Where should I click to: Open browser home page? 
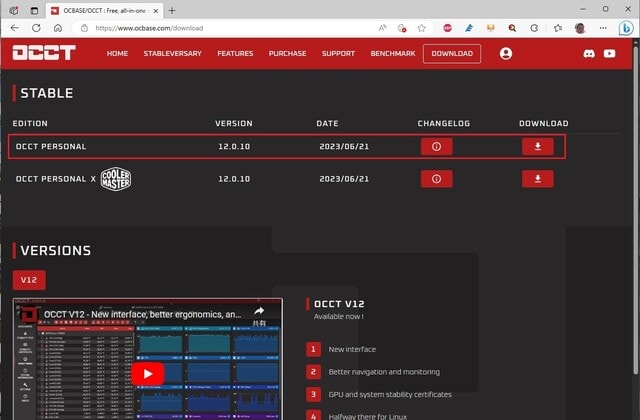click(58, 28)
